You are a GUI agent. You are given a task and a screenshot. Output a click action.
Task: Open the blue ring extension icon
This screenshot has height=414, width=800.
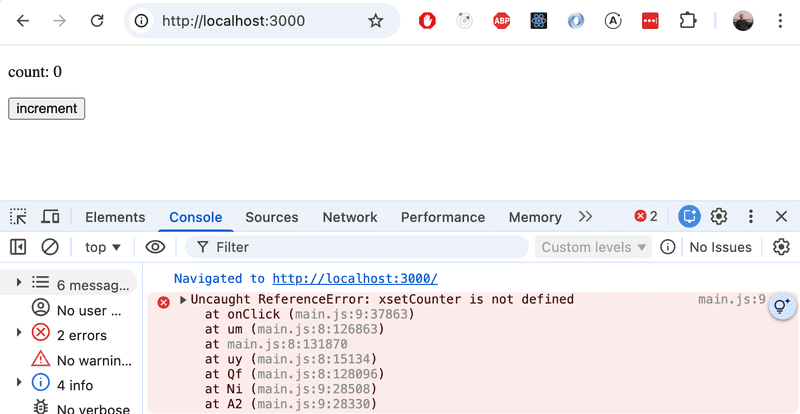[x=576, y=21]
